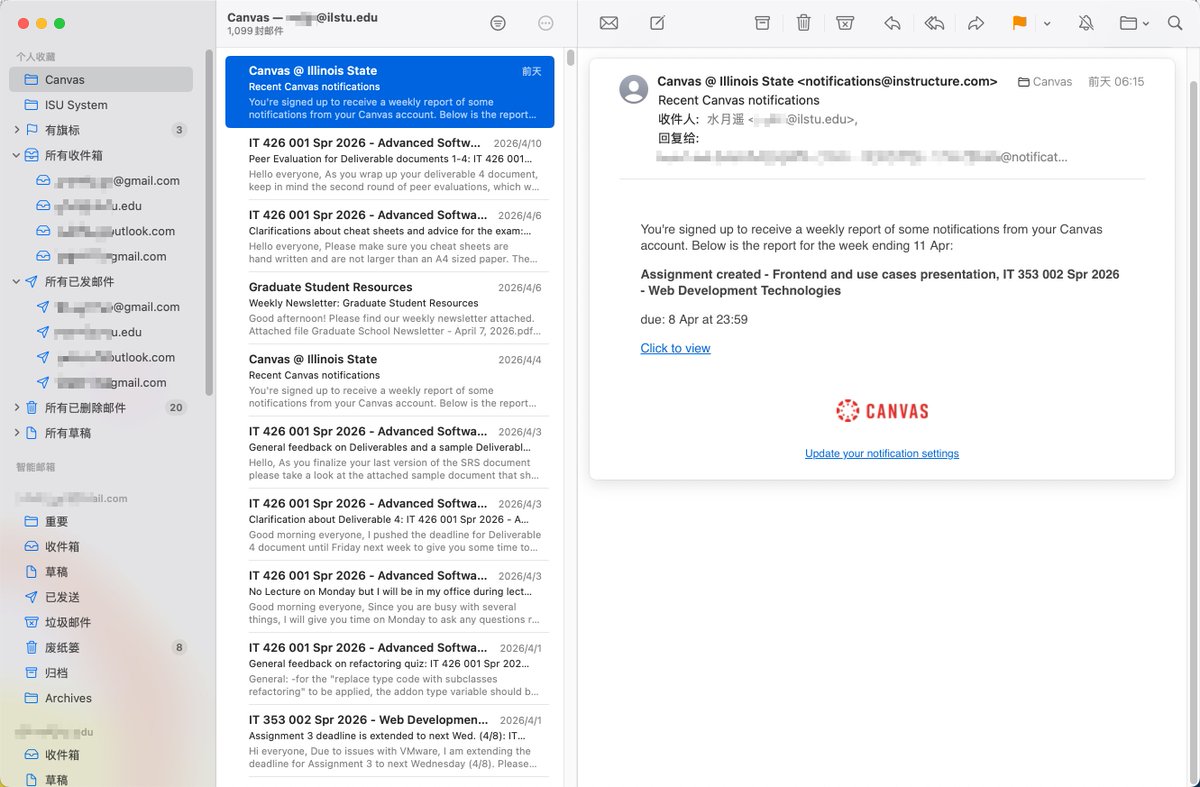1200x787 pixels.
Task: Select the 有旗标 mailbox row
Action: coord(101,130)
